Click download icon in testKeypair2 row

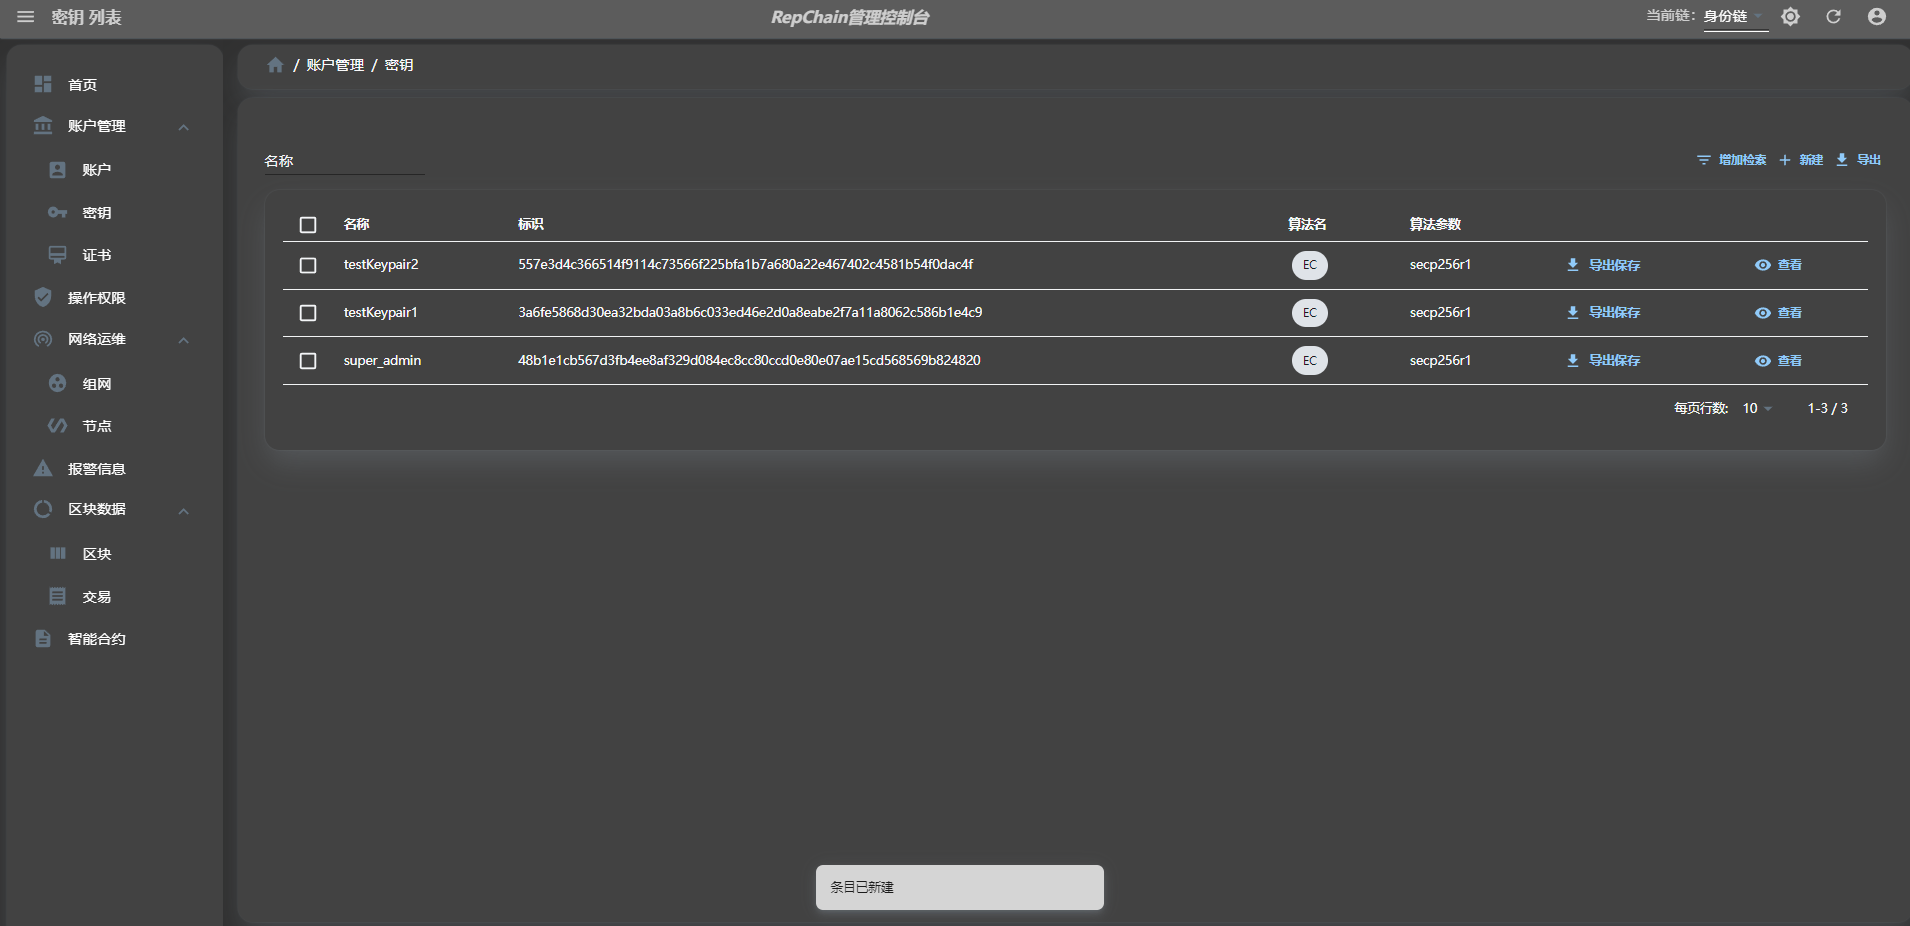1573,265
